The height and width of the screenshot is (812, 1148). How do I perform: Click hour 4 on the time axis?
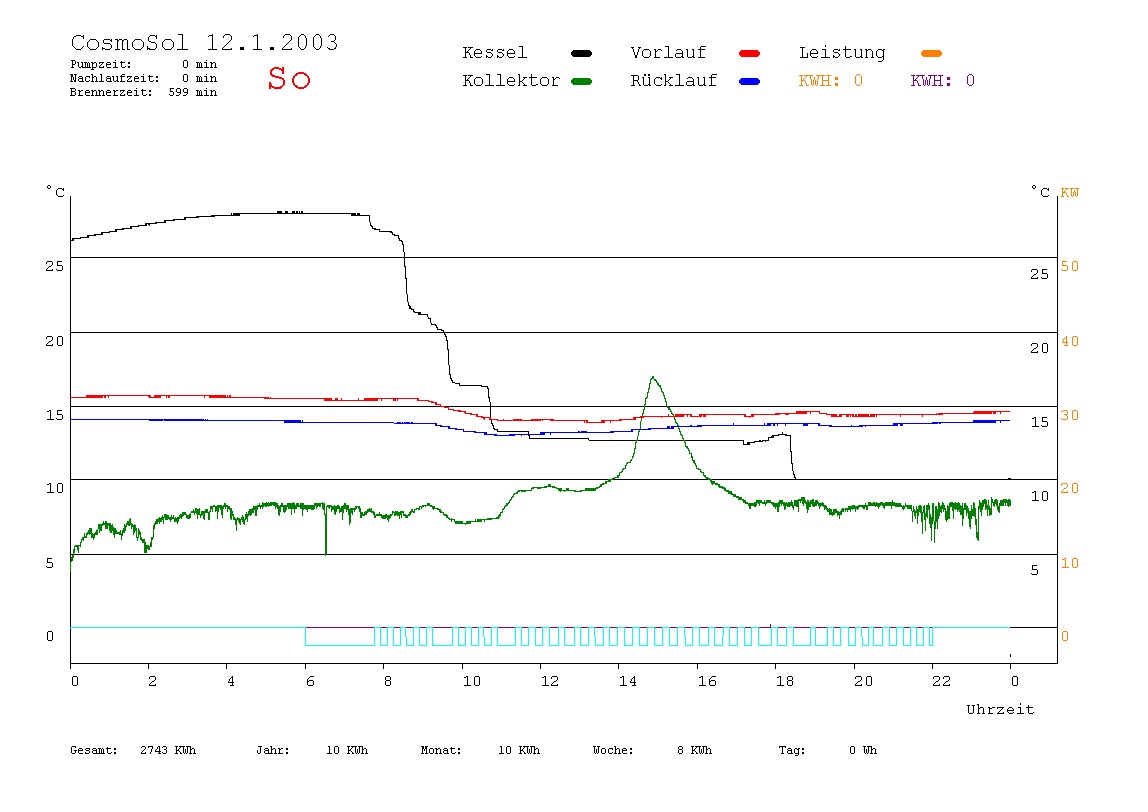click(231, 682)
